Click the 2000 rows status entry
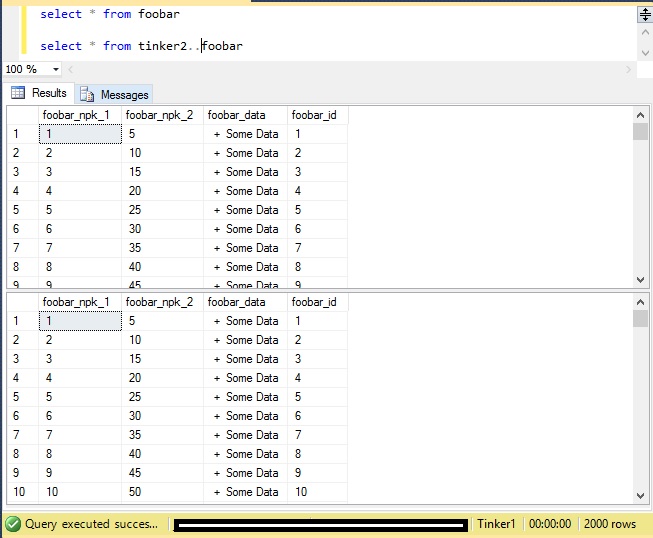Image resolution: width=653 pixels, height=538 pixels. pos(610,524)
